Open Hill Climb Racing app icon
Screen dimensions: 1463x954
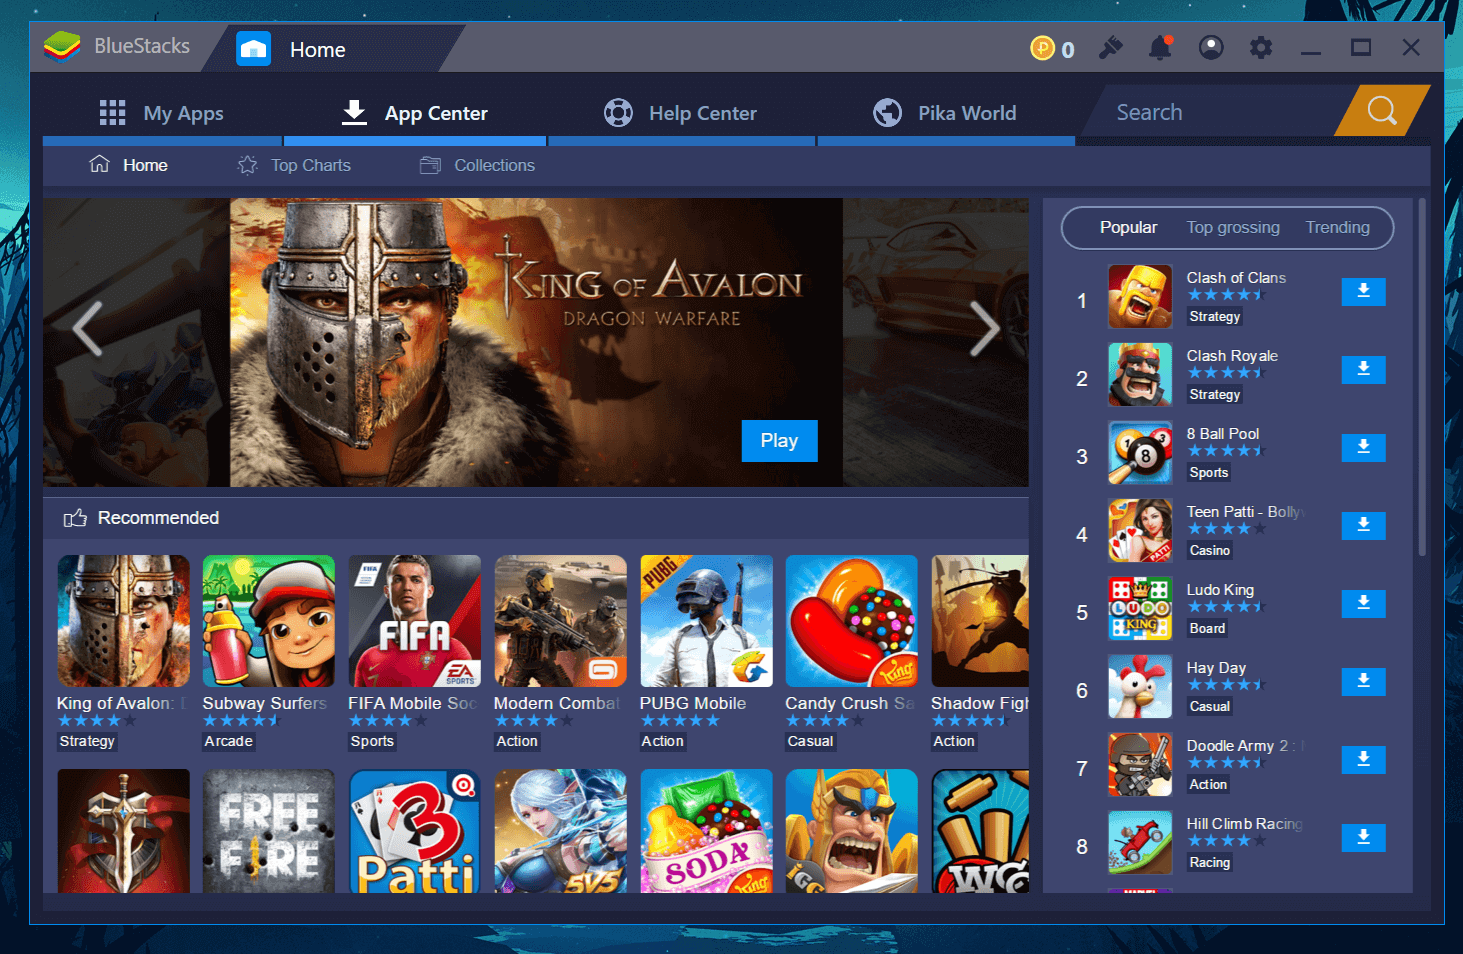(1140, 842)
